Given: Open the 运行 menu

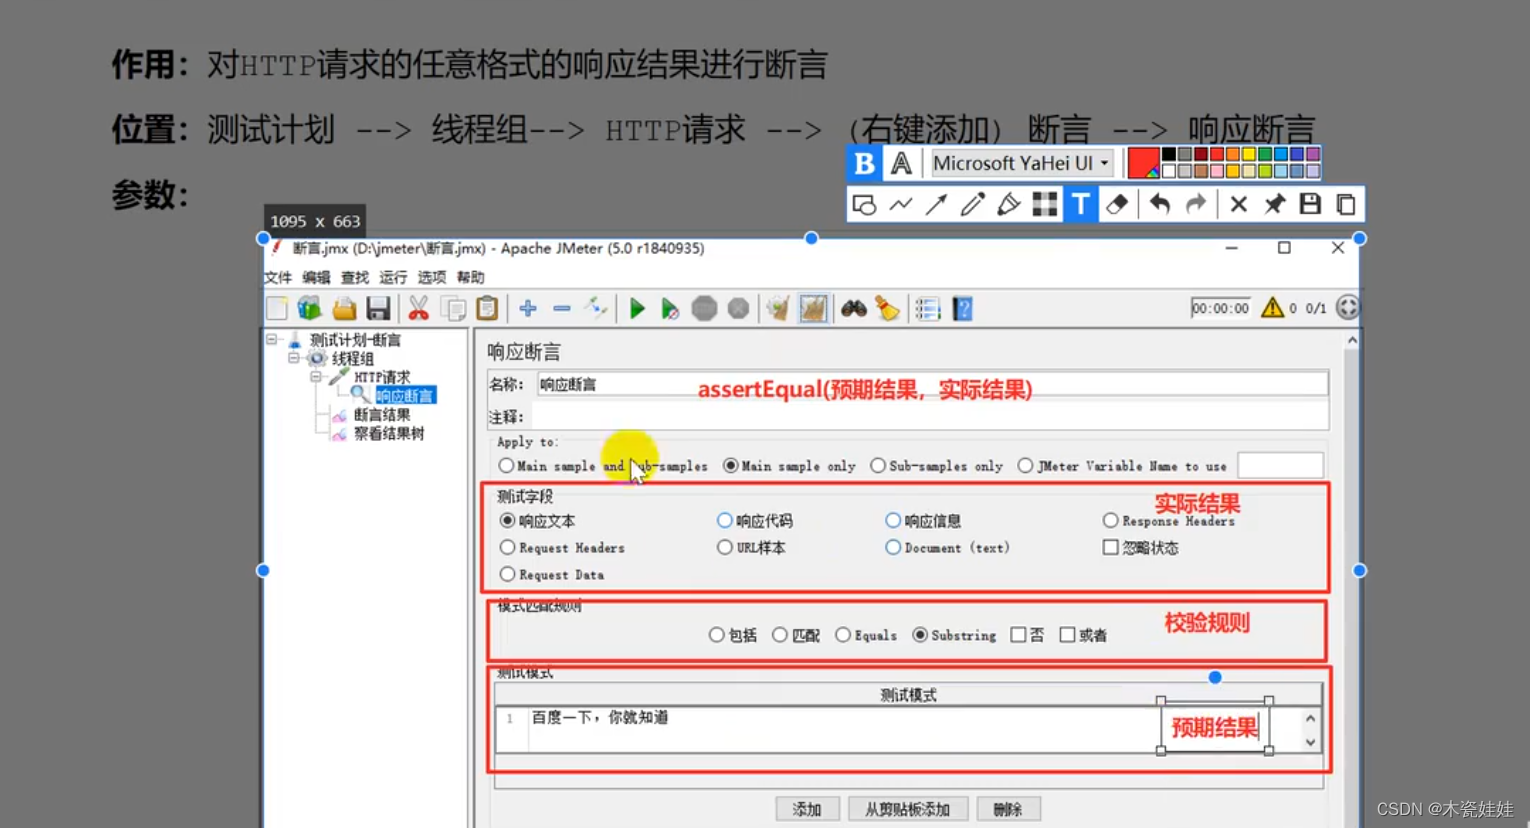Looking at the screenshot, I should [x=393, y=278].
